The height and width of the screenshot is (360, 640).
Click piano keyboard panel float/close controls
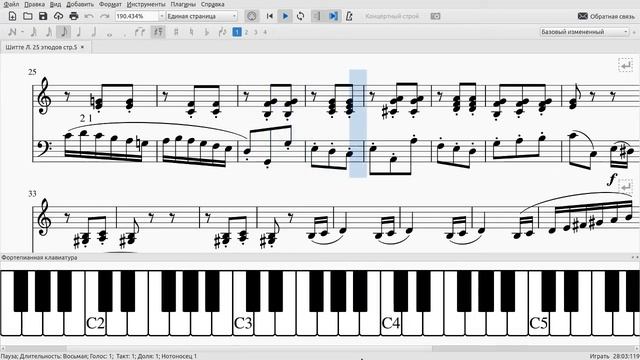pyautogui.click(x=635, y=258)
